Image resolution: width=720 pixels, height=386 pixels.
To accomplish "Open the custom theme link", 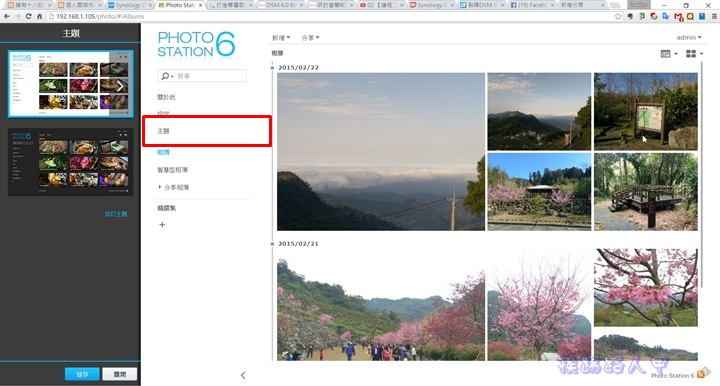I will coord(116,214).
